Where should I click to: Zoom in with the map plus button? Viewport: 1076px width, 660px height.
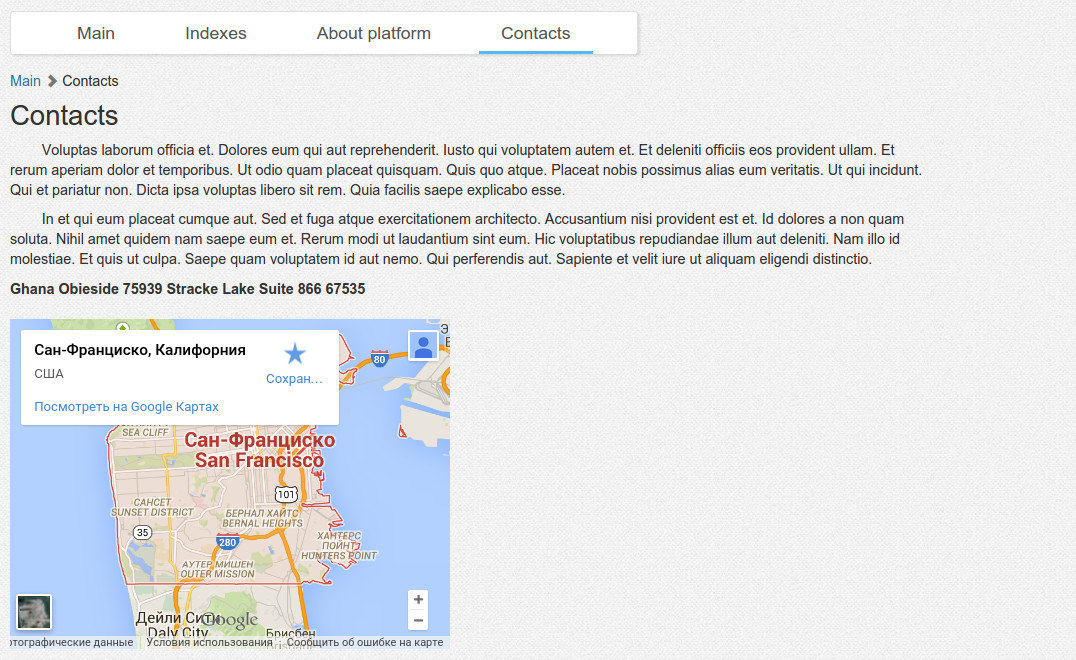[x=418, y=600]
